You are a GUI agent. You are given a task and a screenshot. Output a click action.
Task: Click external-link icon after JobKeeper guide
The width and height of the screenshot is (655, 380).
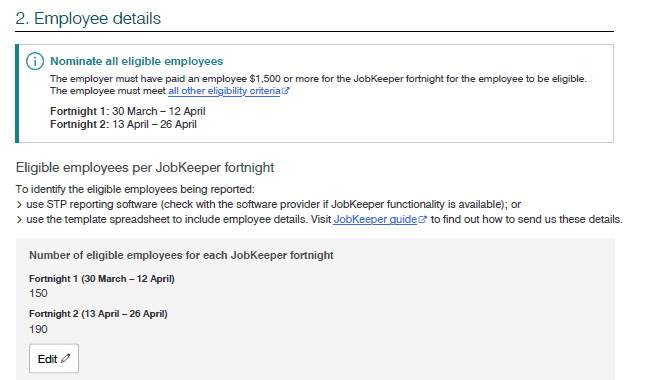tap(422, 219)
